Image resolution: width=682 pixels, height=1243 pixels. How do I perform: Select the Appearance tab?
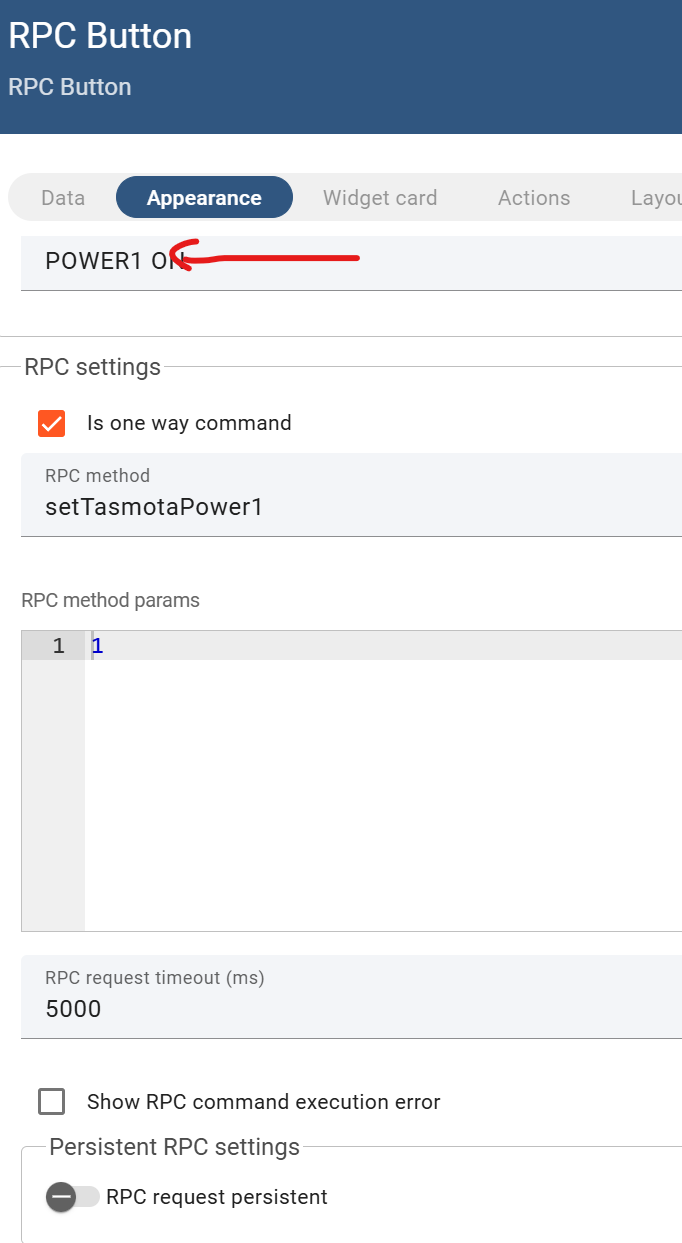[204, 198]
